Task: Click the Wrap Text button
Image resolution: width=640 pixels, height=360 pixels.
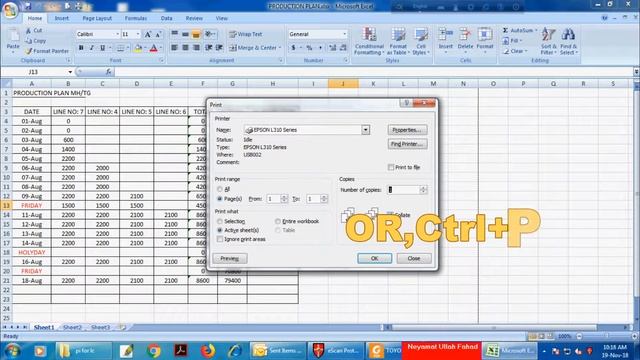Action: (246, 34)
